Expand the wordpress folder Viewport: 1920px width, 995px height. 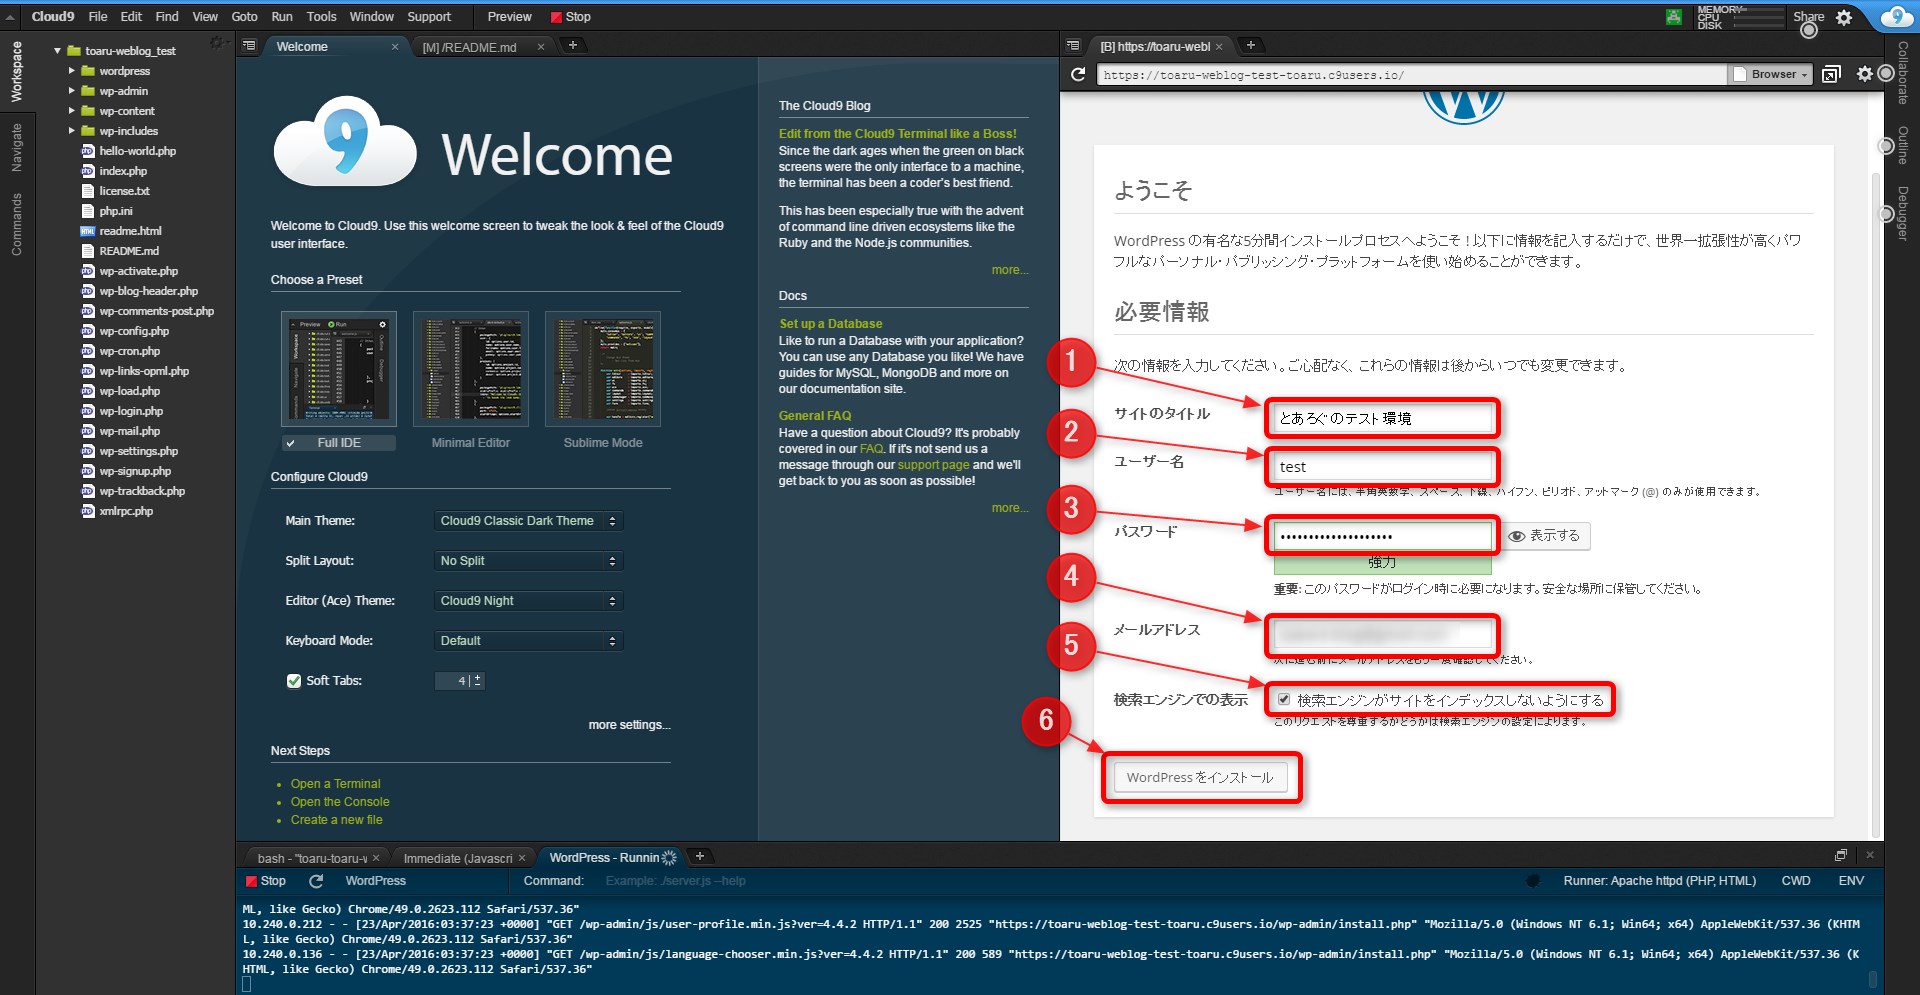tap(71, 71)
